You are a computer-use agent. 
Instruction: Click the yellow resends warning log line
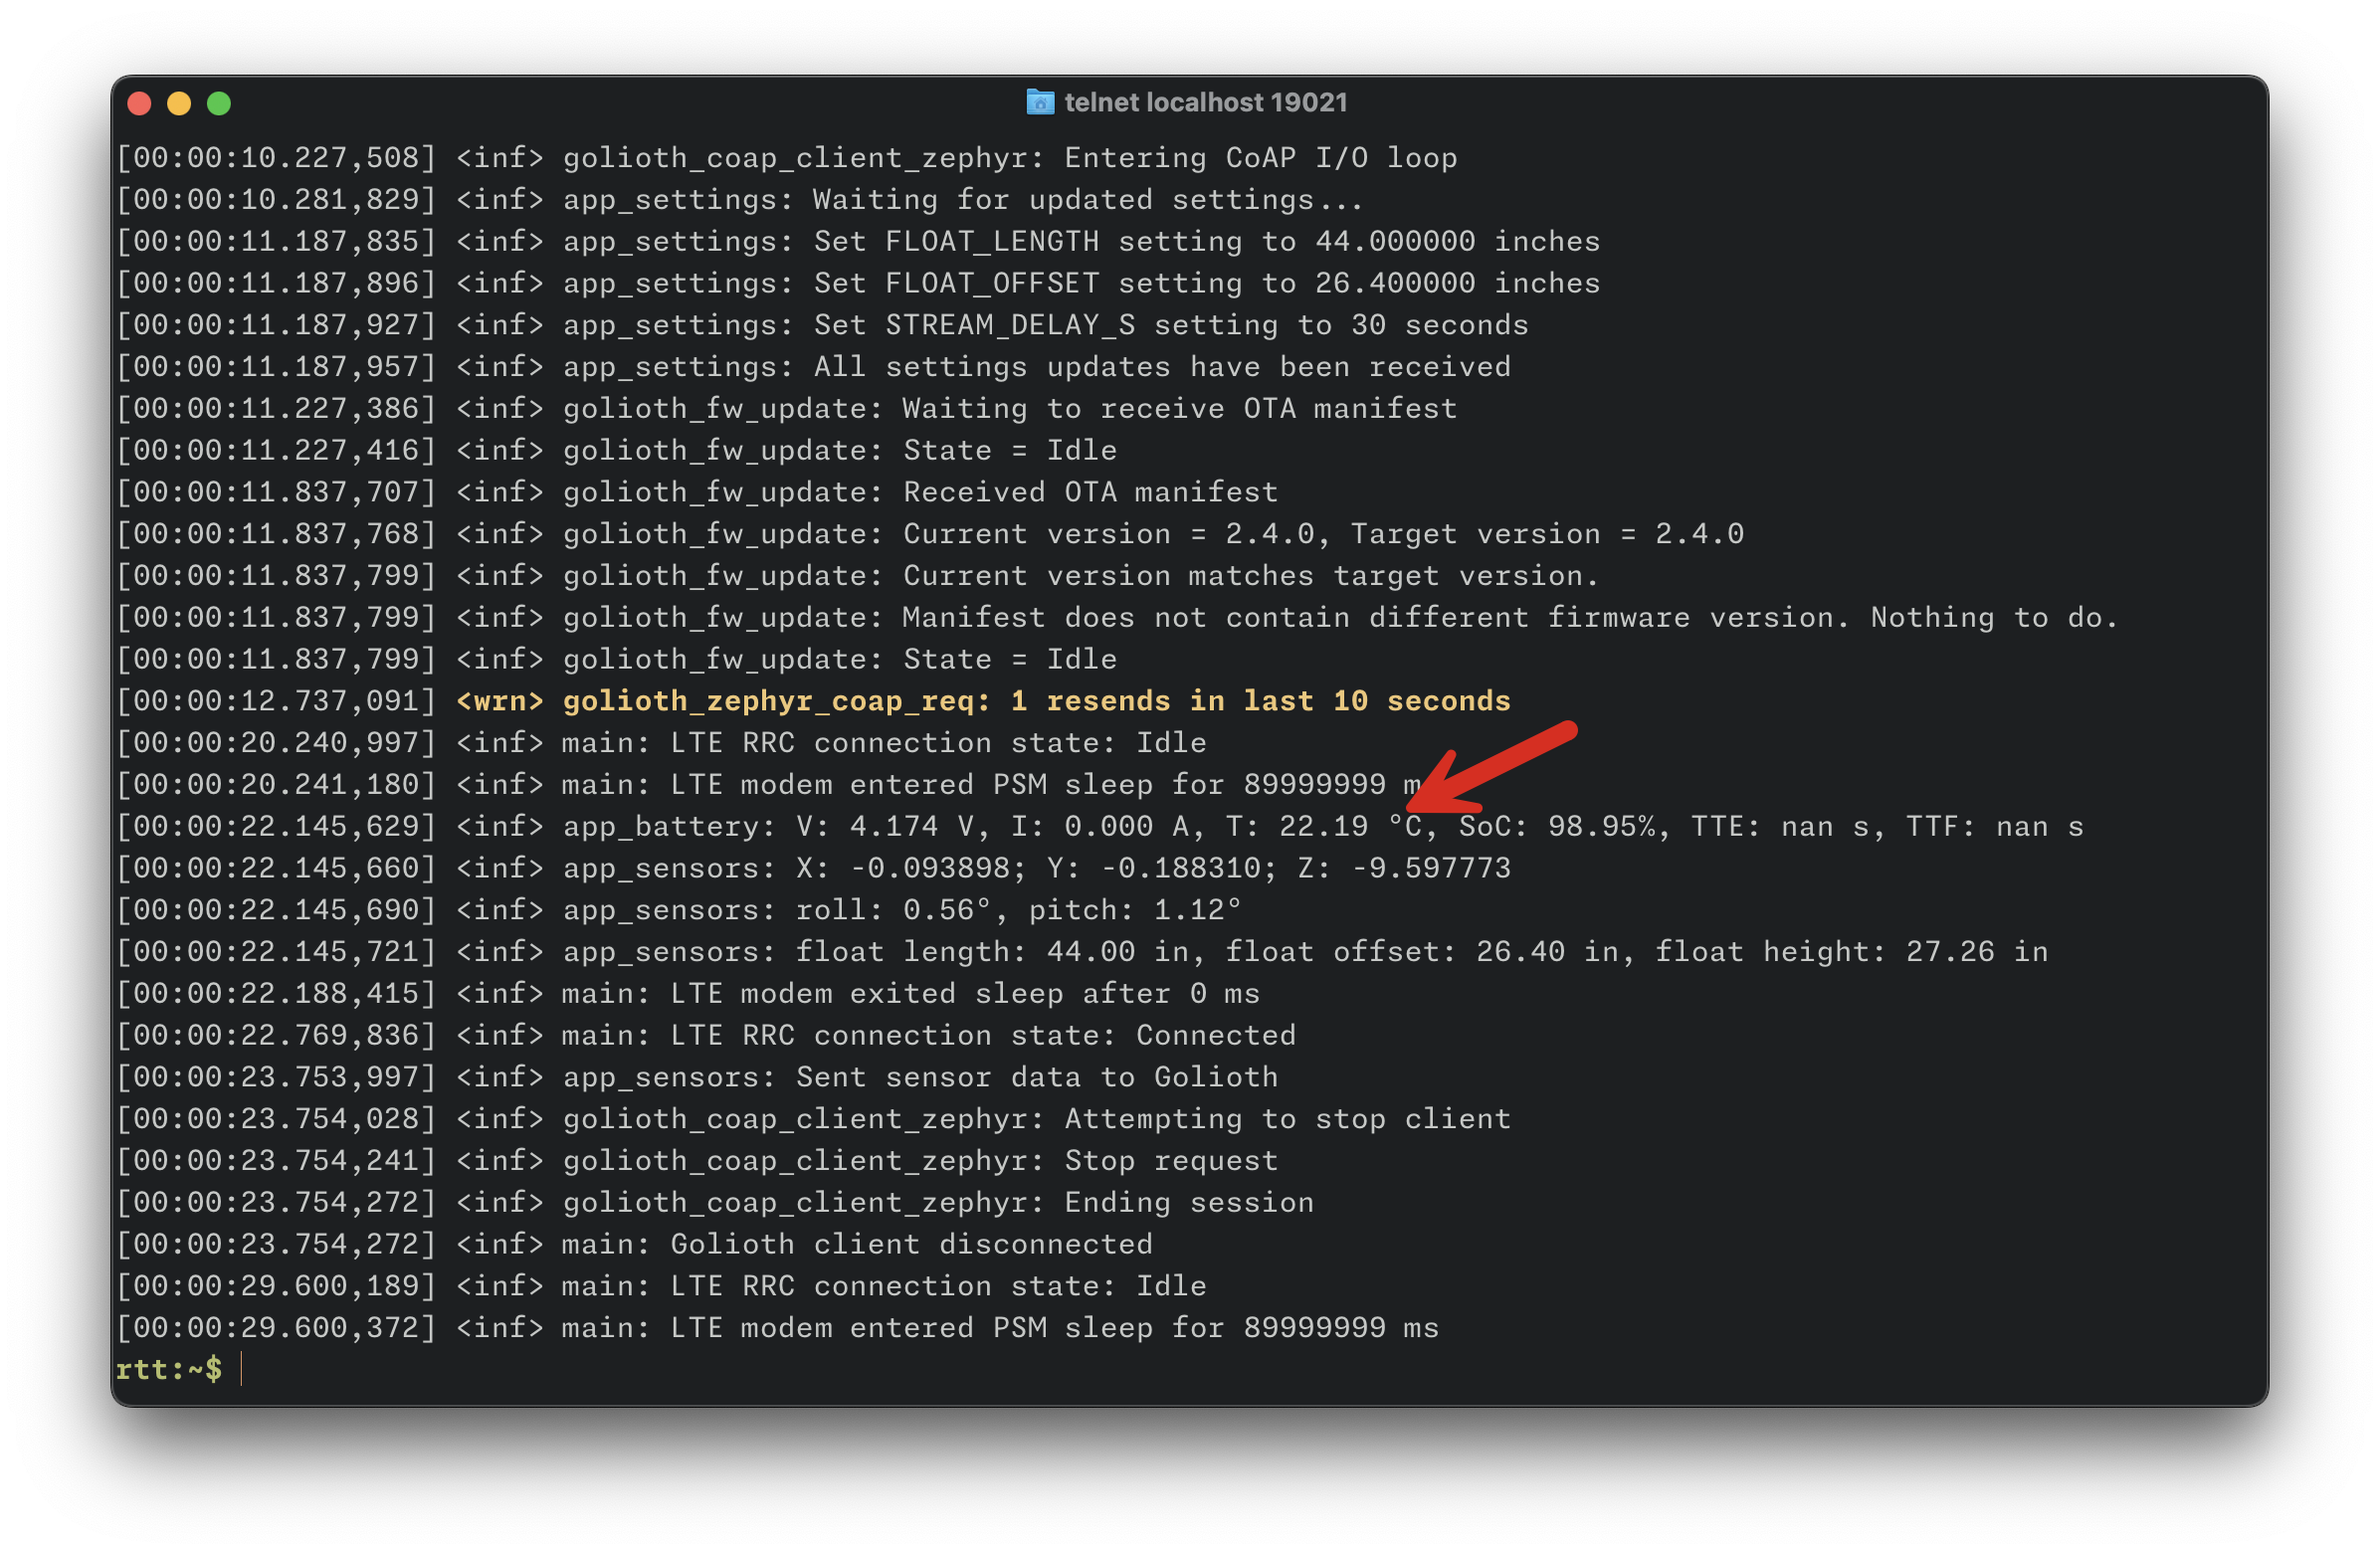(814, 701)
